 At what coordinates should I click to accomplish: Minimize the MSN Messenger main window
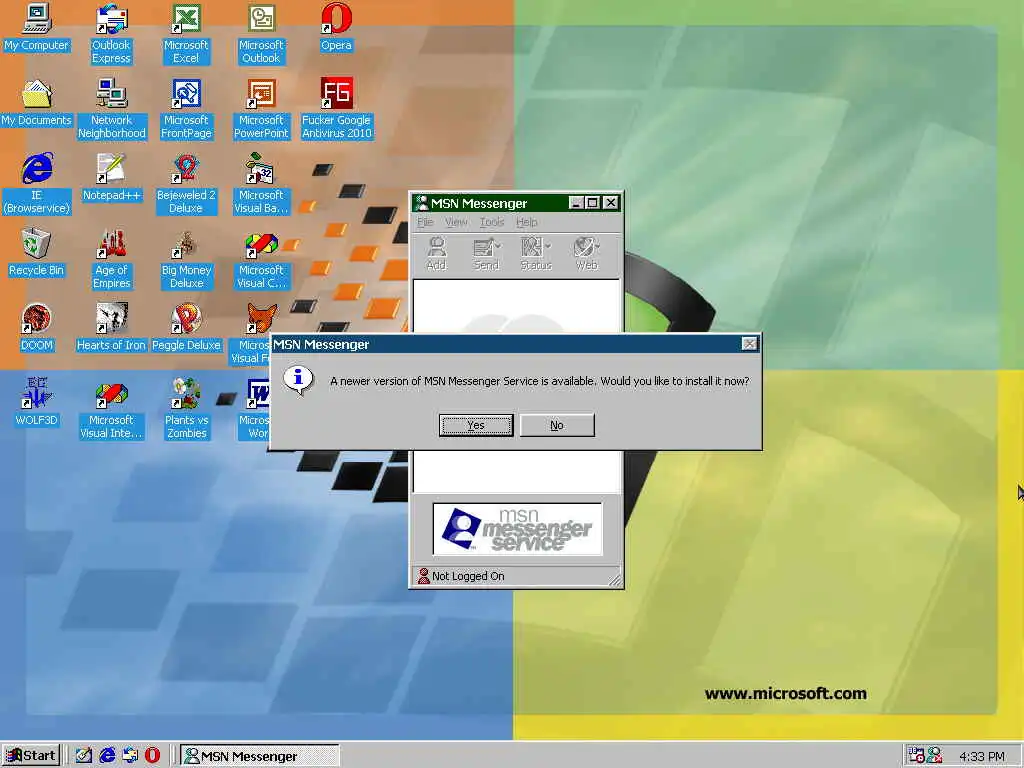[576, 203]
